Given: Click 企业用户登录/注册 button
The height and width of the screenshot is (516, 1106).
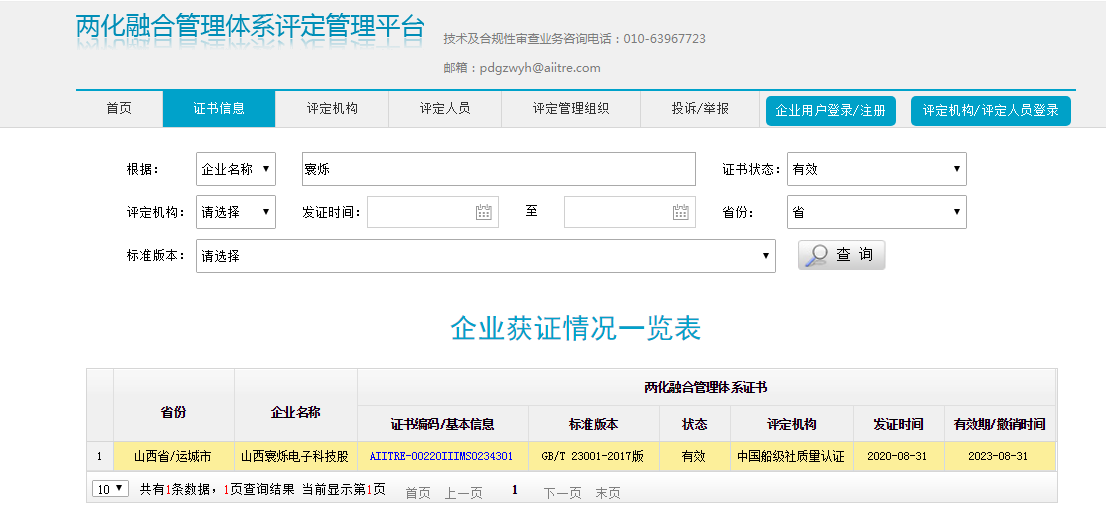Looking at the screenshot, I should coord(830,111).
